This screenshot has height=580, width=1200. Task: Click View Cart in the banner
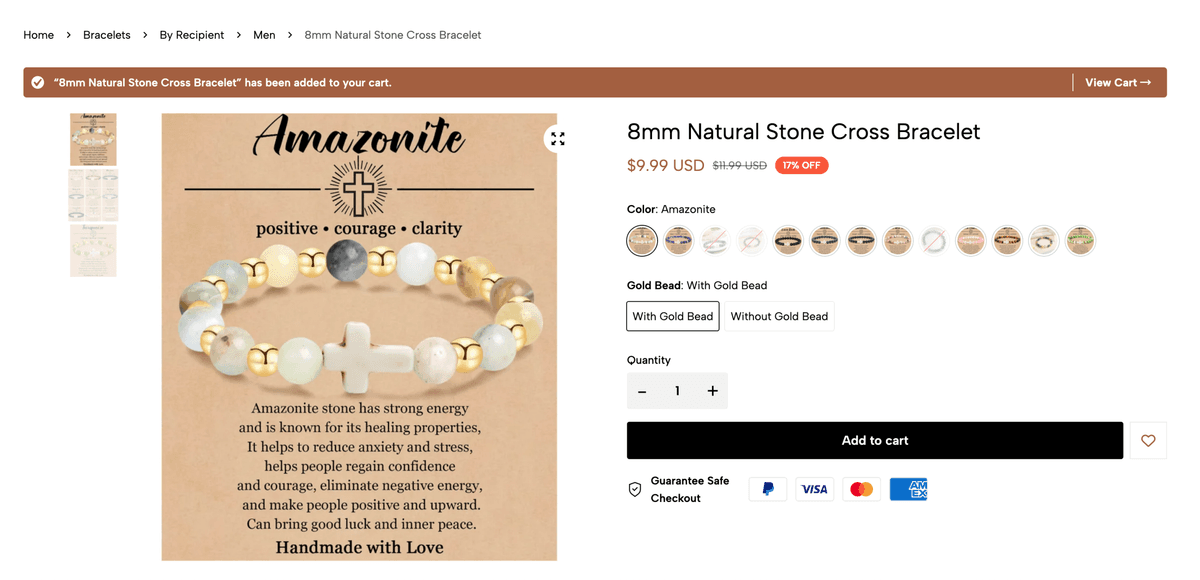point(1117,82)
